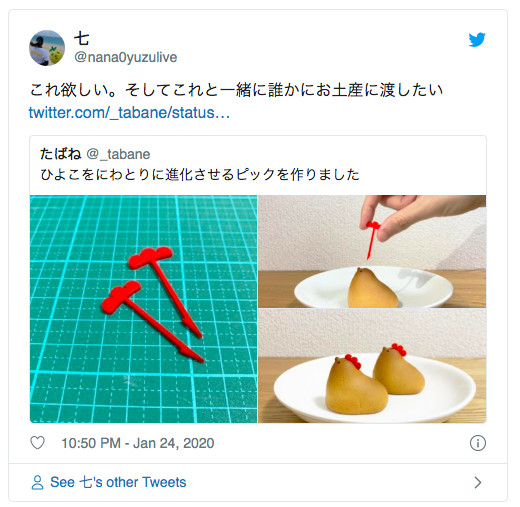
Task: Open the quoted tweet card header area
Action: coord(258,165)
